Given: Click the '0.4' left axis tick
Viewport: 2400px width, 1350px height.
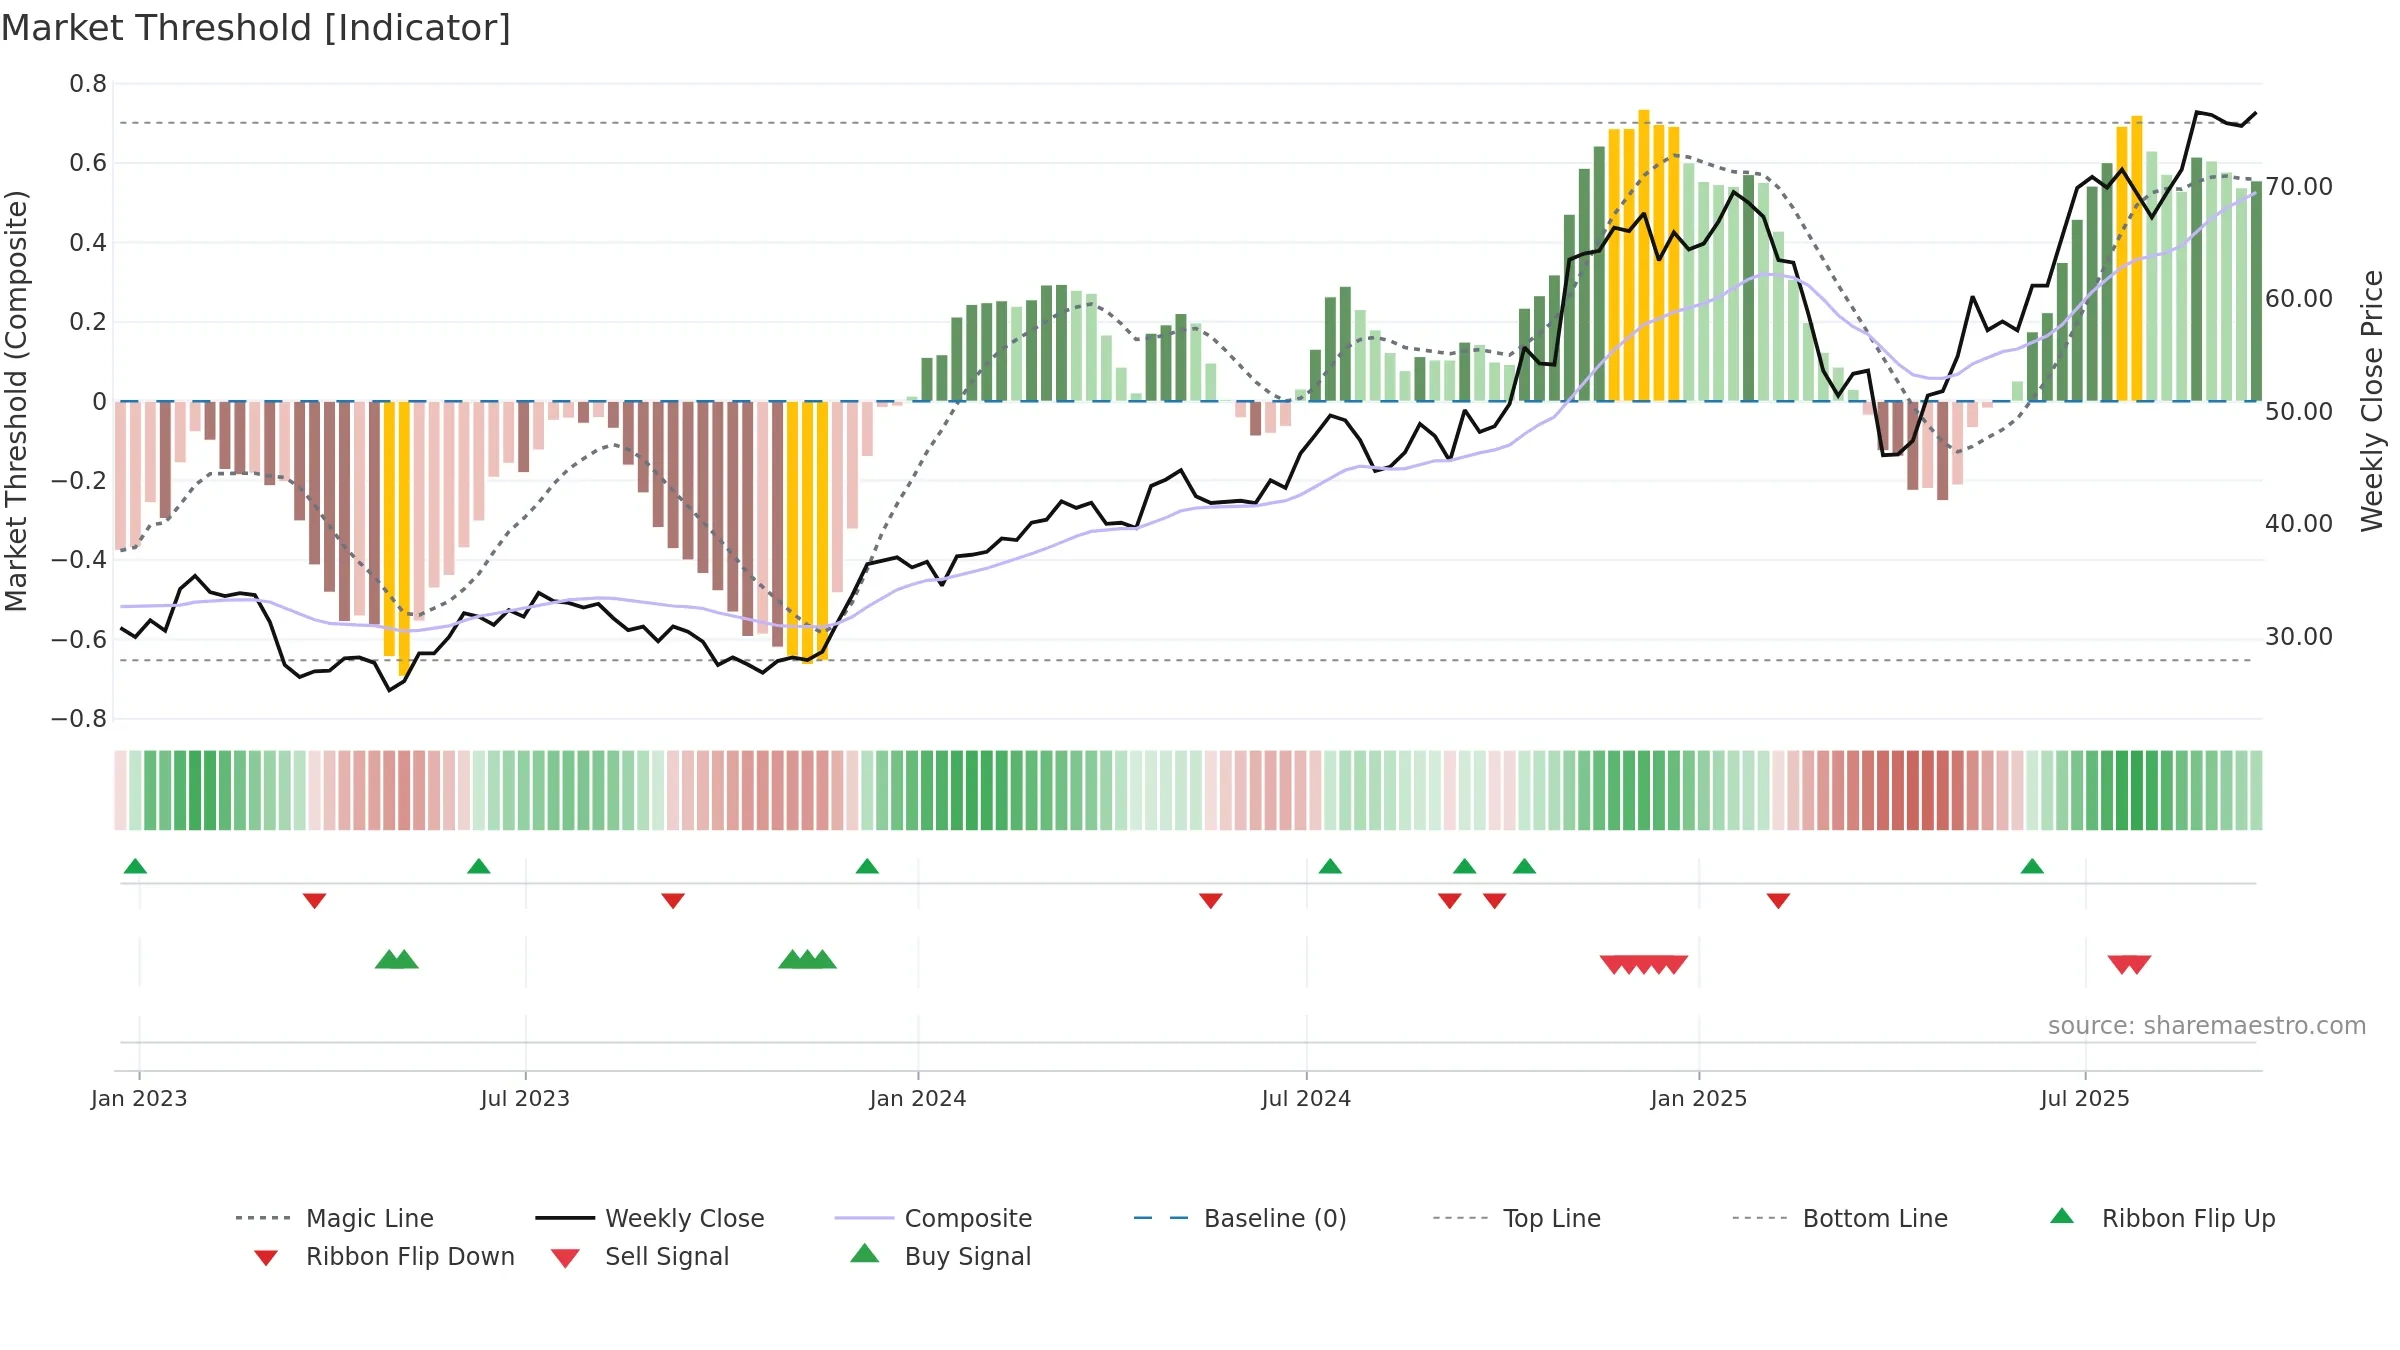Looking at the screenshot, I should tap(88, 243).
